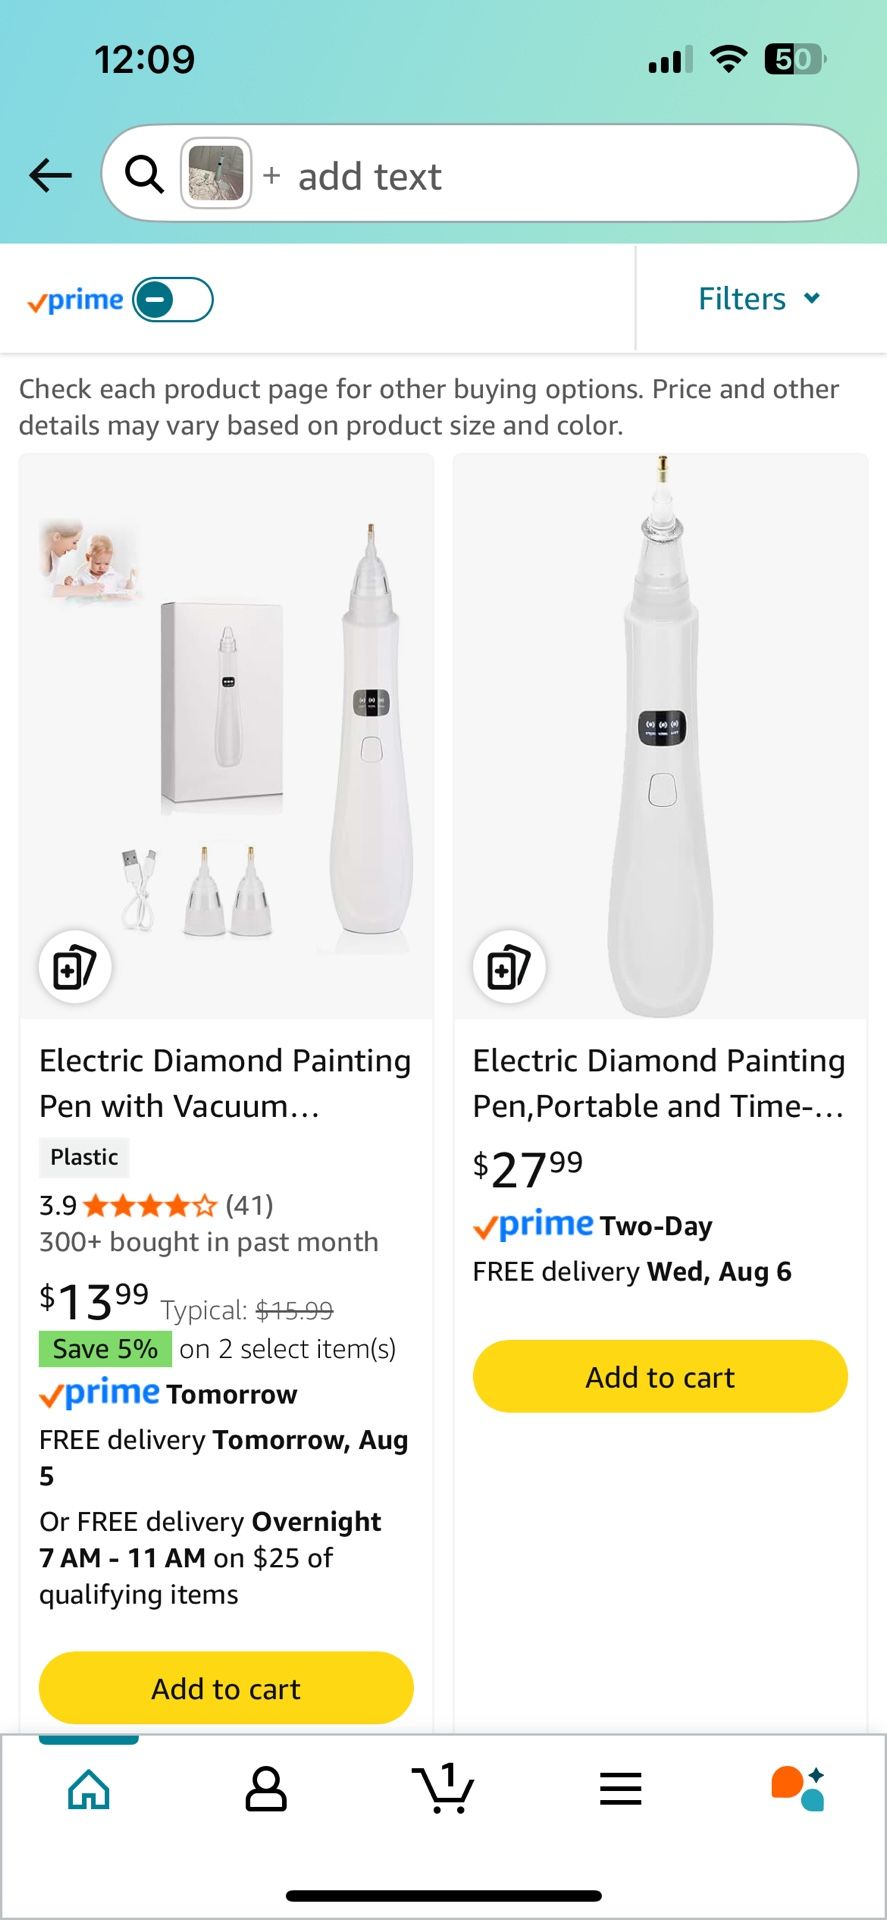Open the Home tab icon
Viewport: 887px width, 1920px height.
point(89,1788)
